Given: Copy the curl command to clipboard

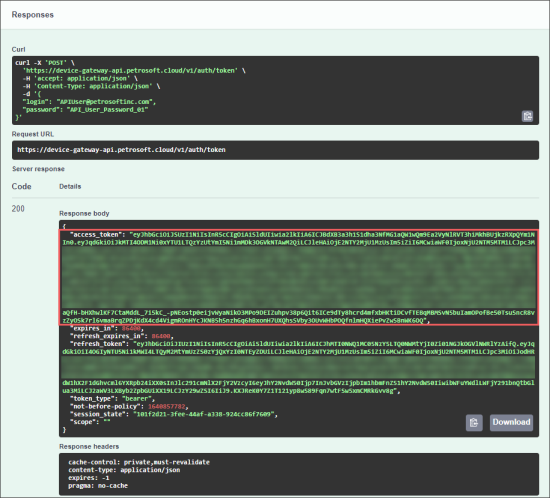Looking at the screenshot, I should point(527,116).
